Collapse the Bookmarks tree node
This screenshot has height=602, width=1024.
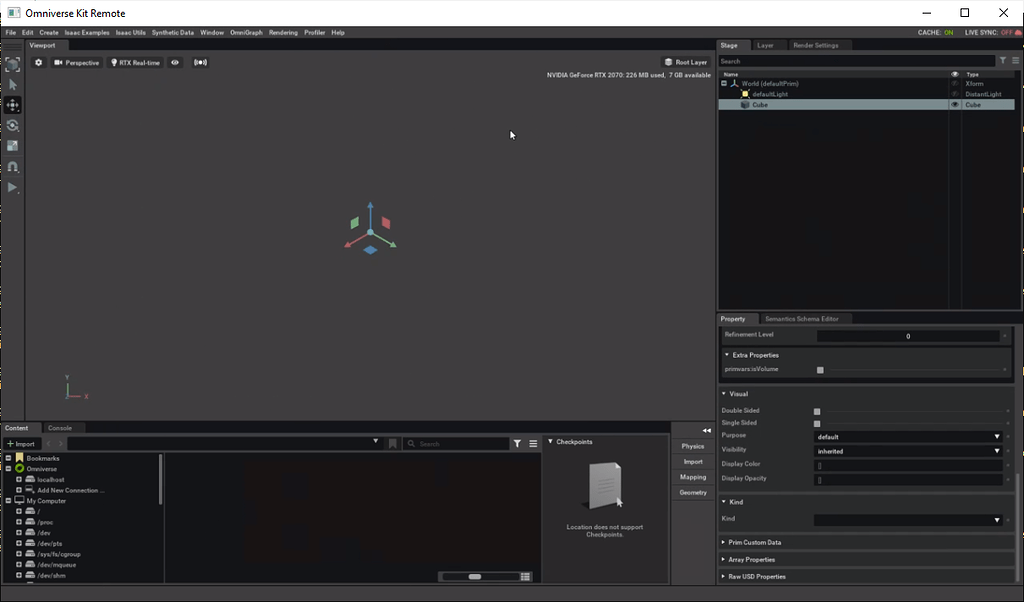coord(8,458)
